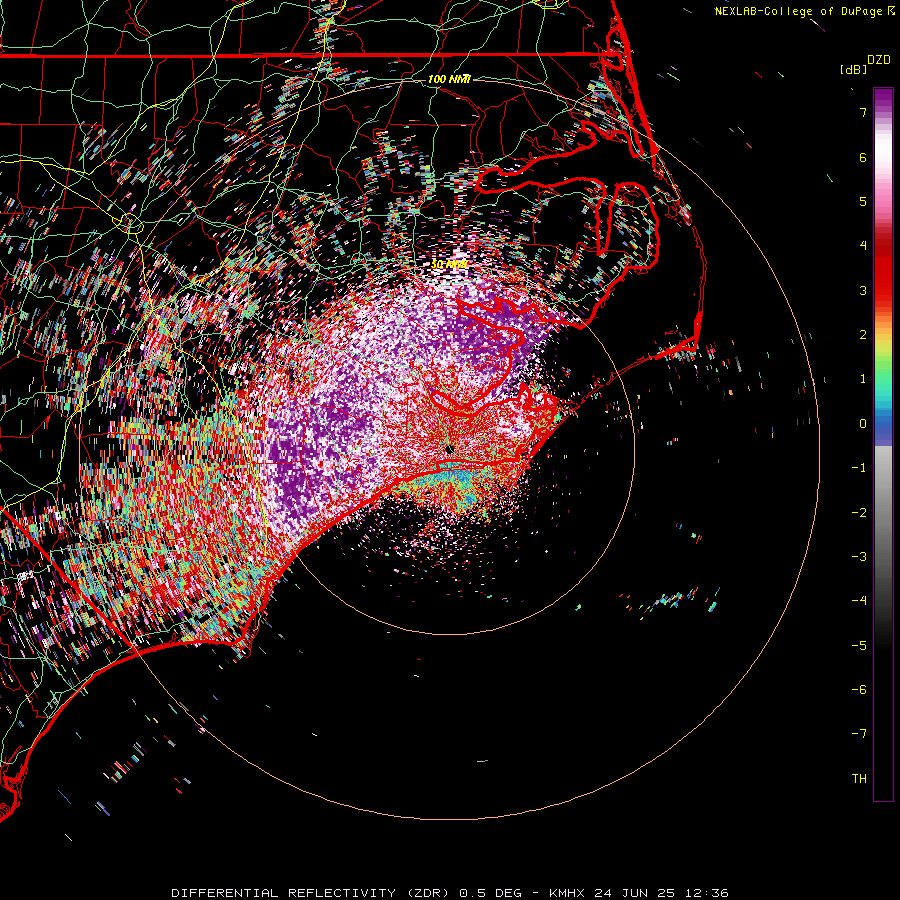This screenshot has height=900, width=900.
Task: Click the 50 NMI range ring label
Action: pos(449,264)
